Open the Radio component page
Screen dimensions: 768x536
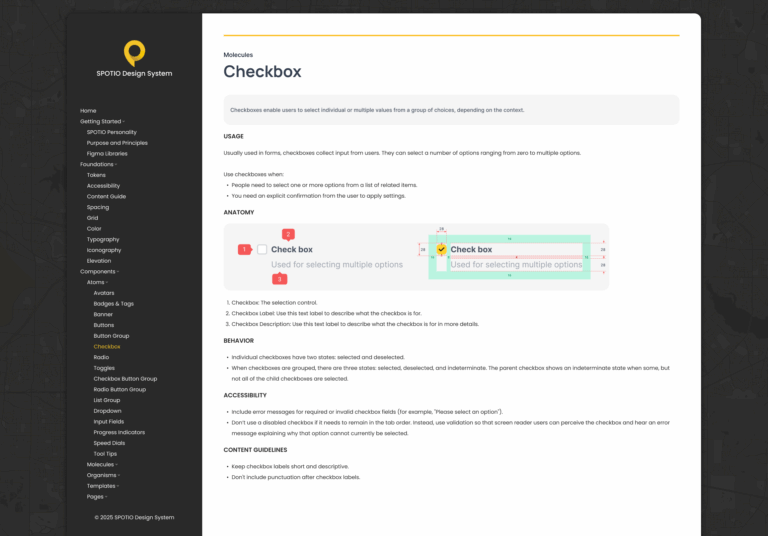pyautogui.click(x=101, y=358)
